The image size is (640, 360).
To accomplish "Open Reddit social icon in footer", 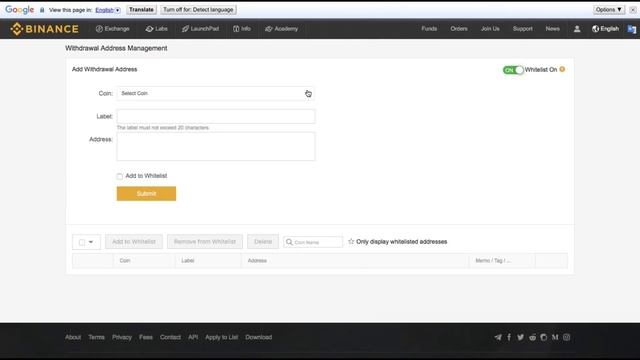I will pos(532,337).
